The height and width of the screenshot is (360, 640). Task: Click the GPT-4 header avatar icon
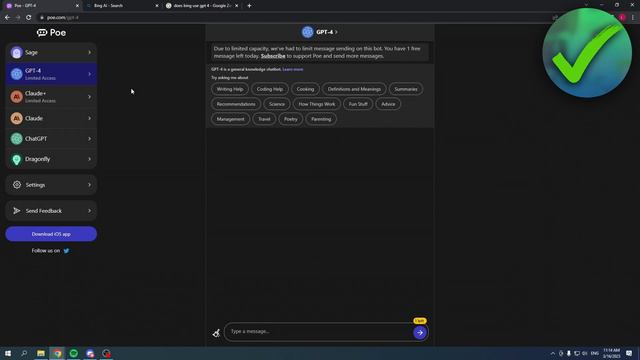point(307,32)
